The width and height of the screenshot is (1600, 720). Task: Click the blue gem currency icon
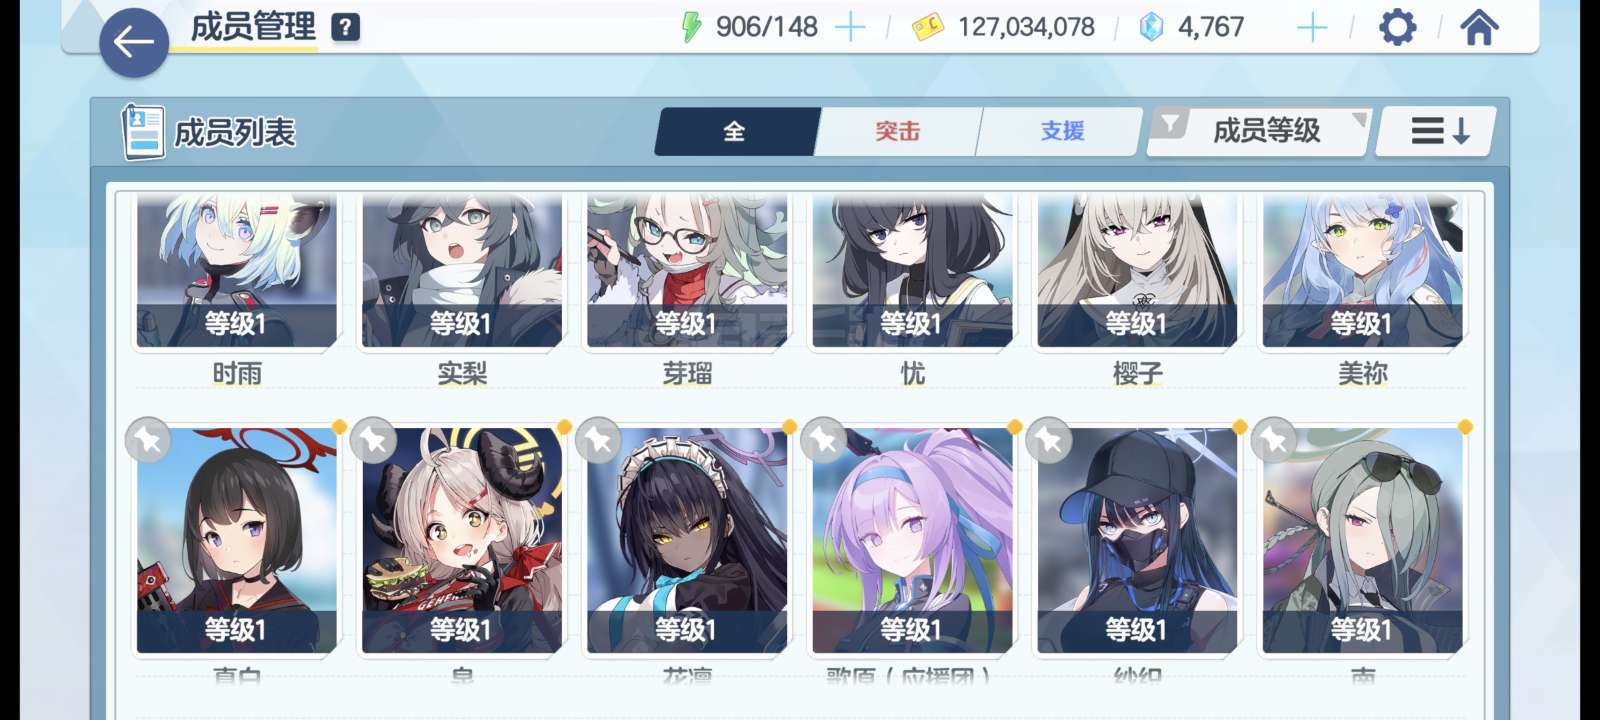click(x=1152, y=27)
